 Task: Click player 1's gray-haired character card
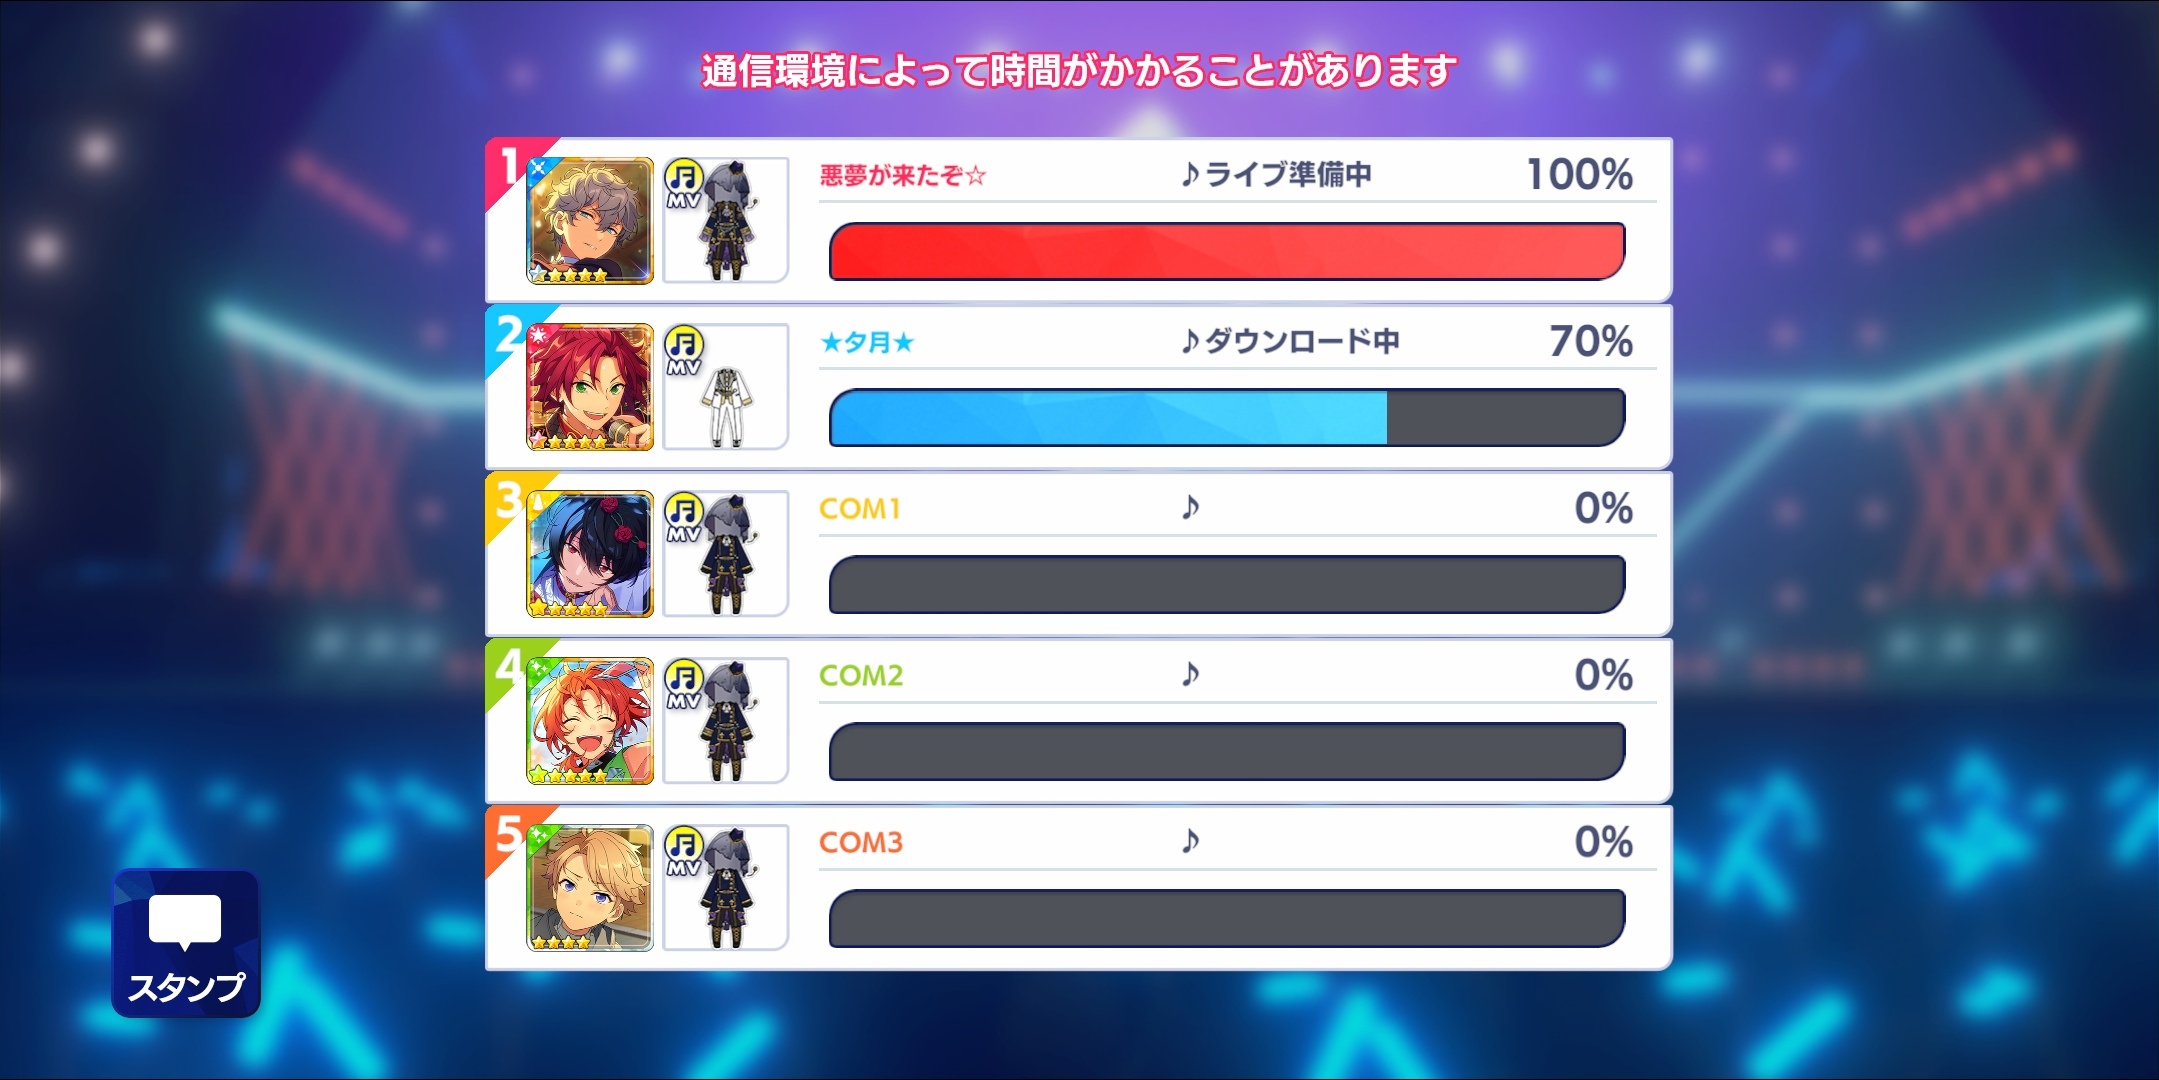pyautogui.click(x=590, y=221)
